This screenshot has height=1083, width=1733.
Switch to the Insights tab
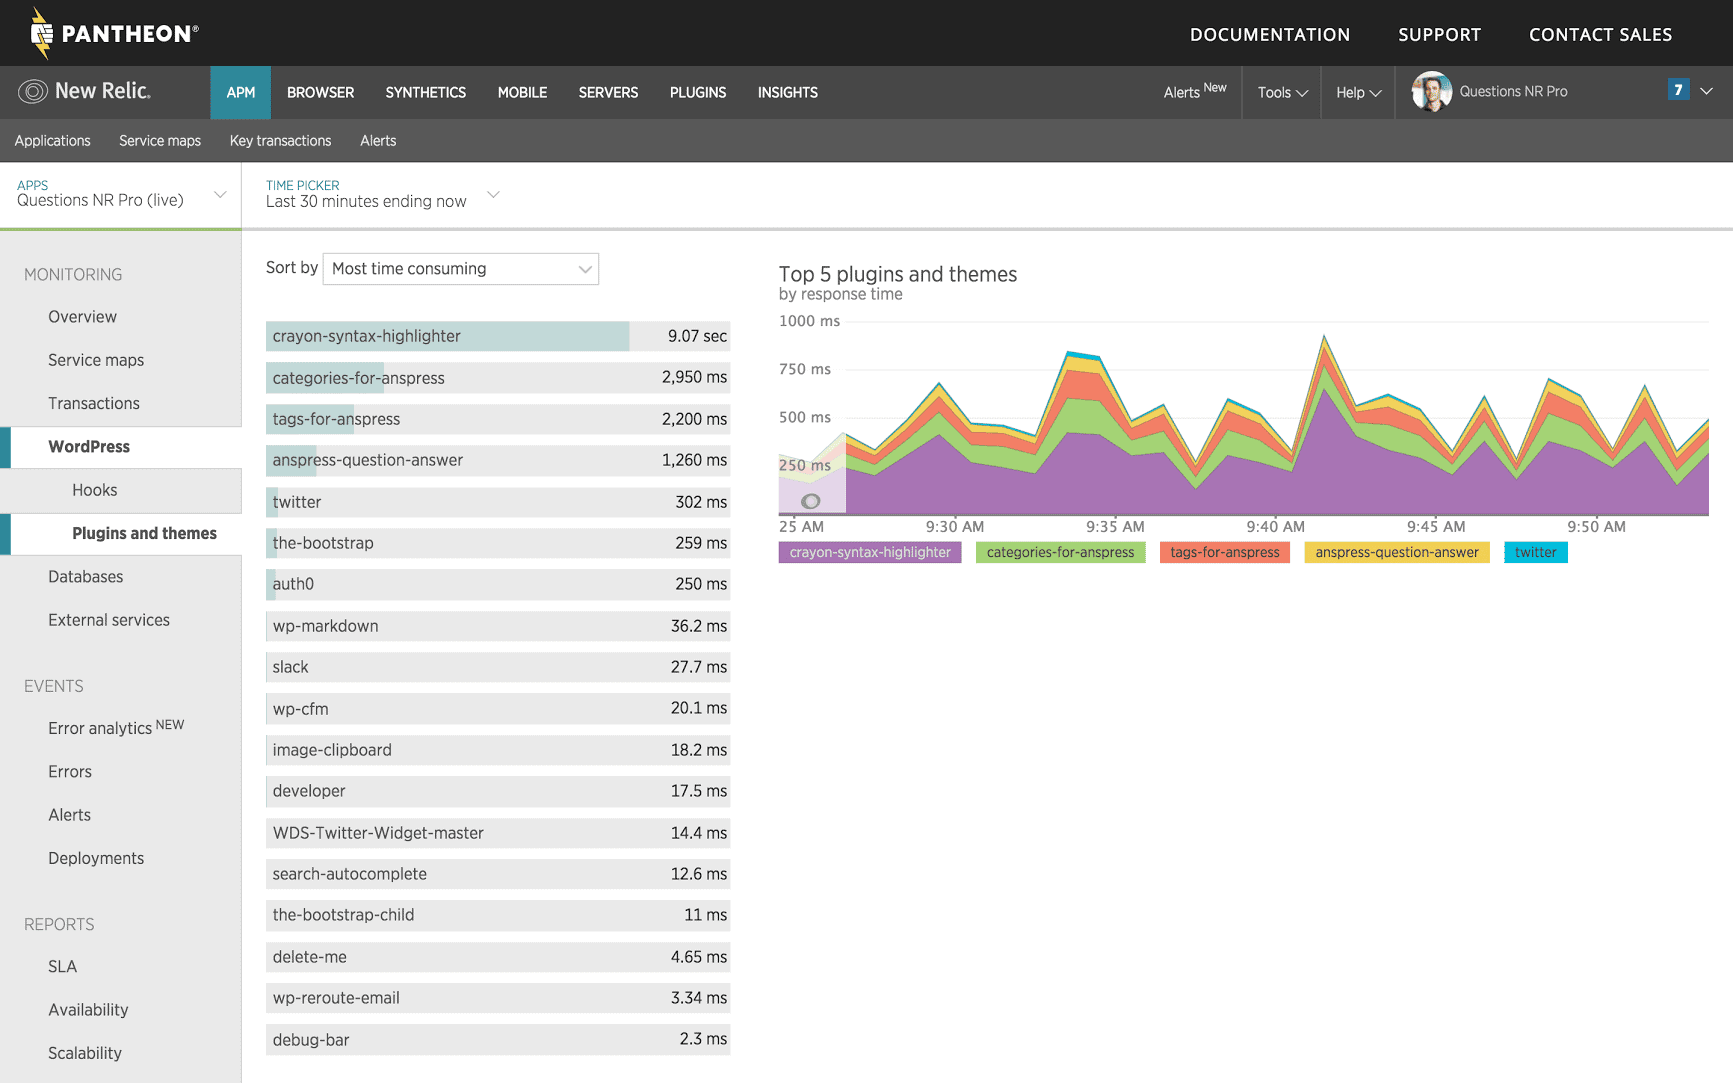(x=787, y=93)
